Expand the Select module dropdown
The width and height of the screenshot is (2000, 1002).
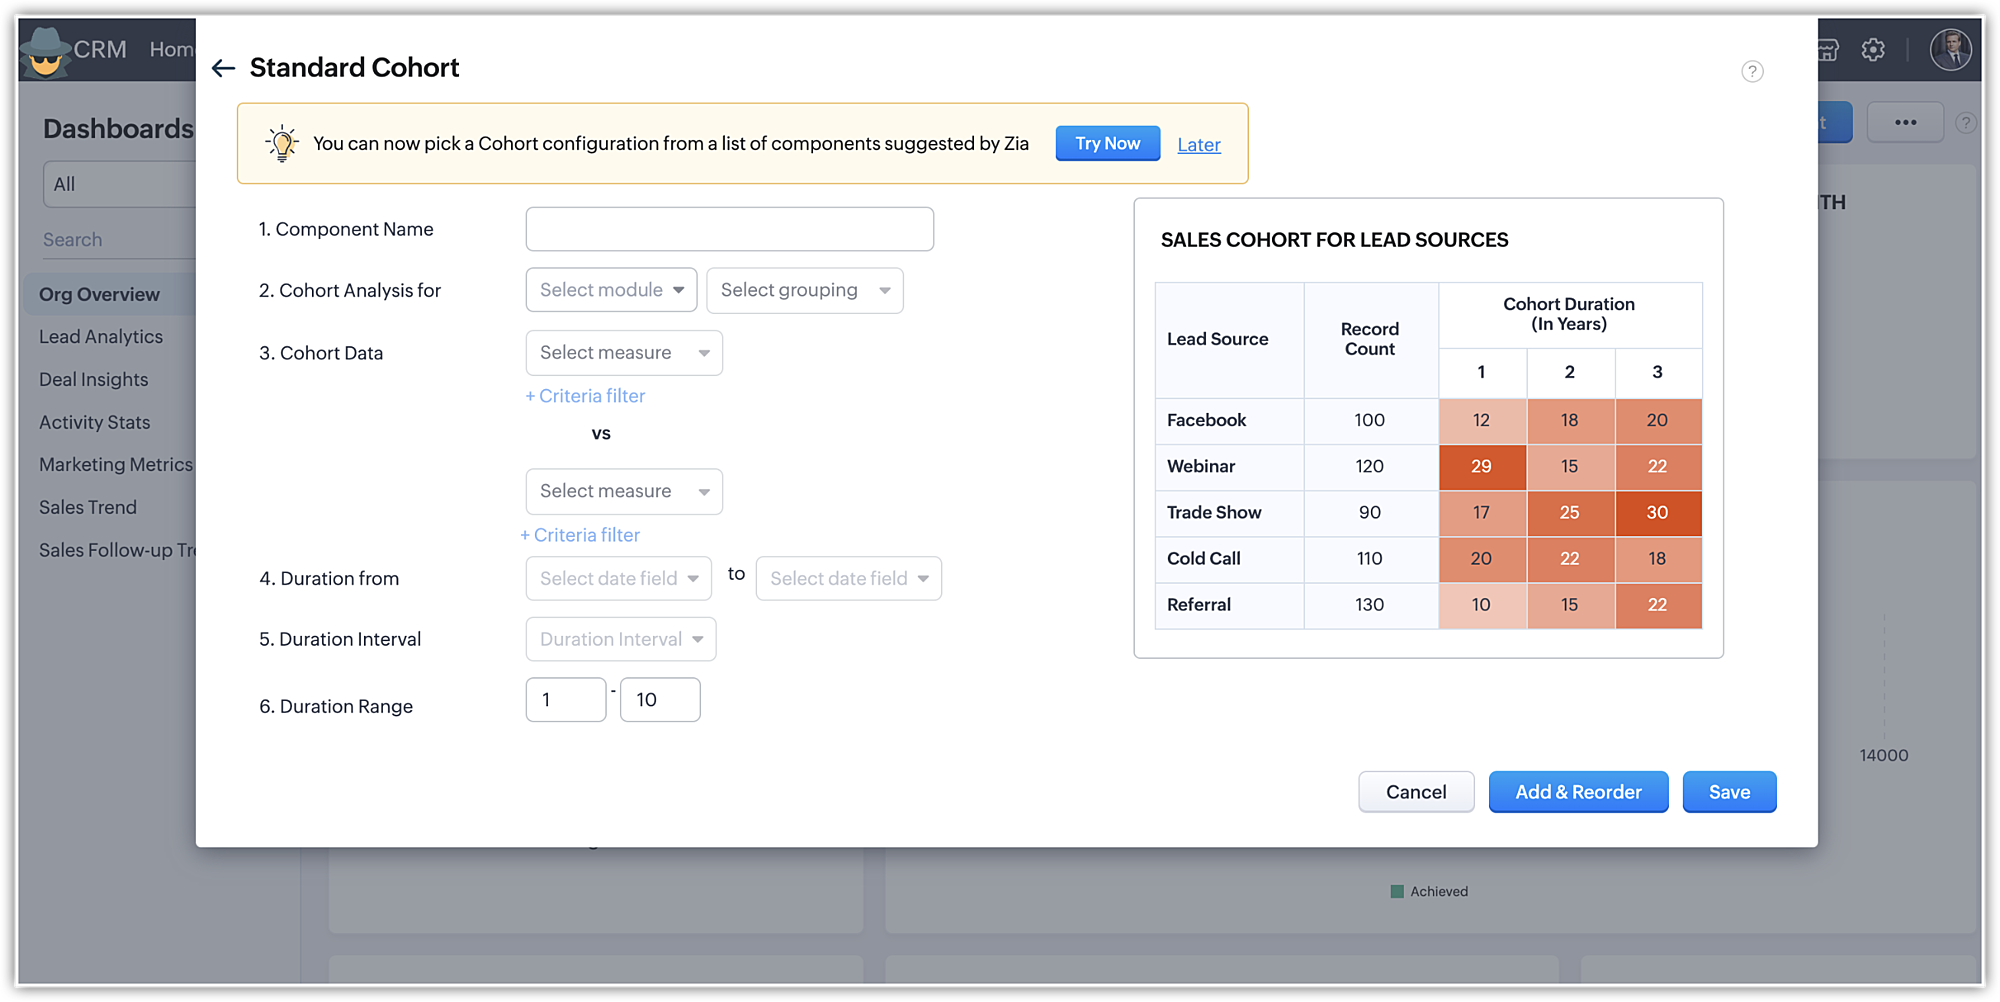tap(611, 290)
